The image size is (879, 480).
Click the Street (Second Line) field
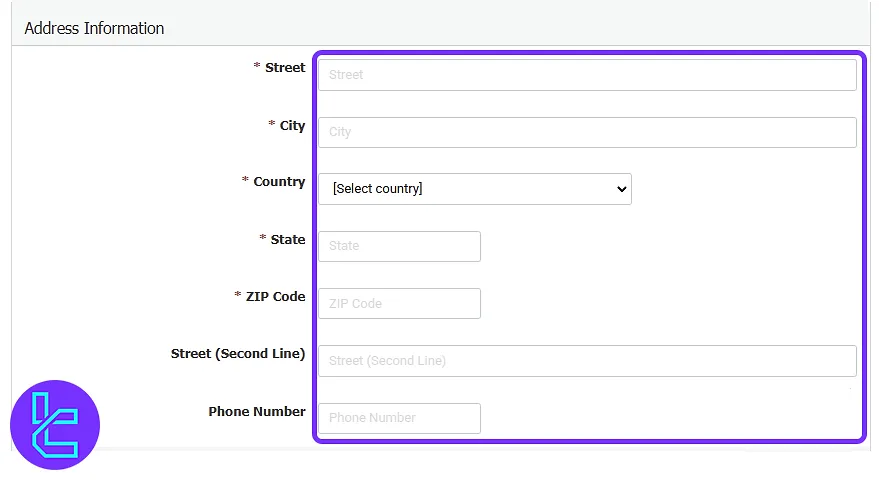point(587,361)
